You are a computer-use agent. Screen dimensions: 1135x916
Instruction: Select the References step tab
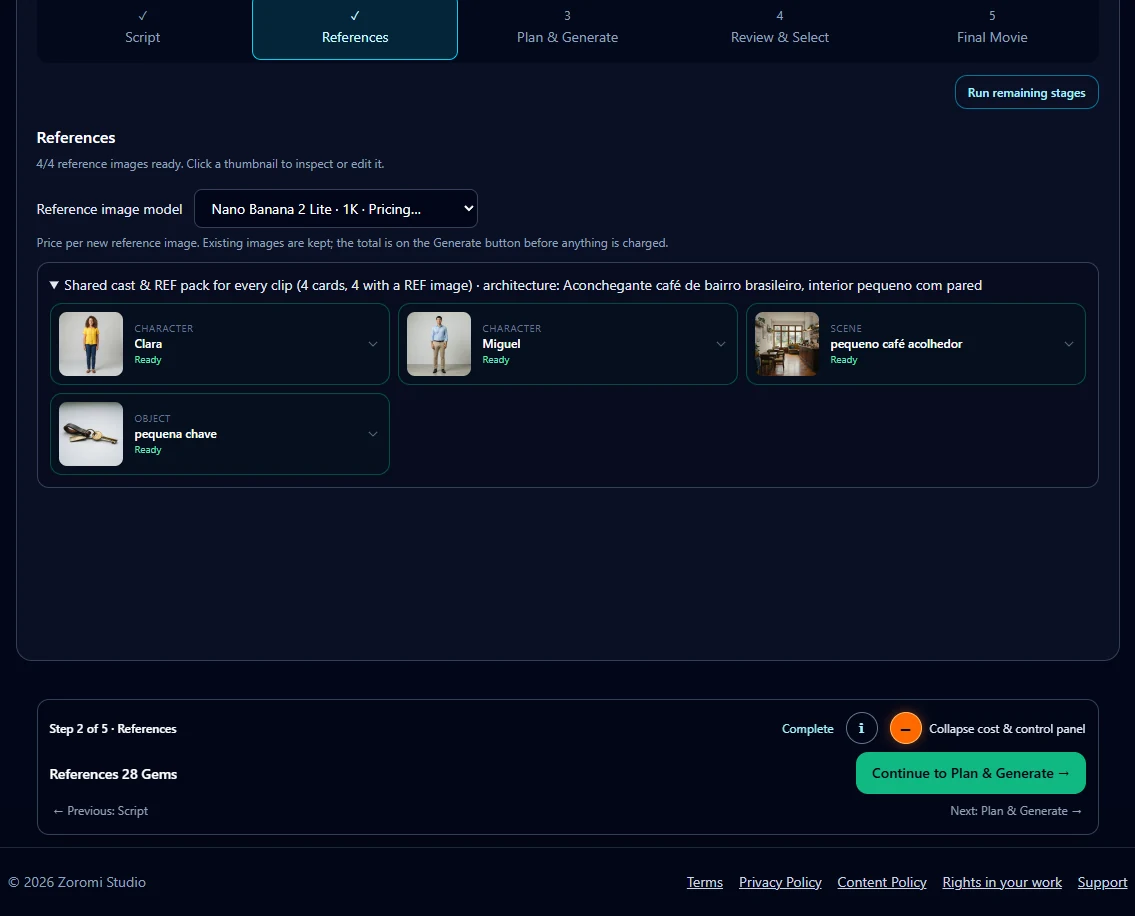[x=355, y=27]
